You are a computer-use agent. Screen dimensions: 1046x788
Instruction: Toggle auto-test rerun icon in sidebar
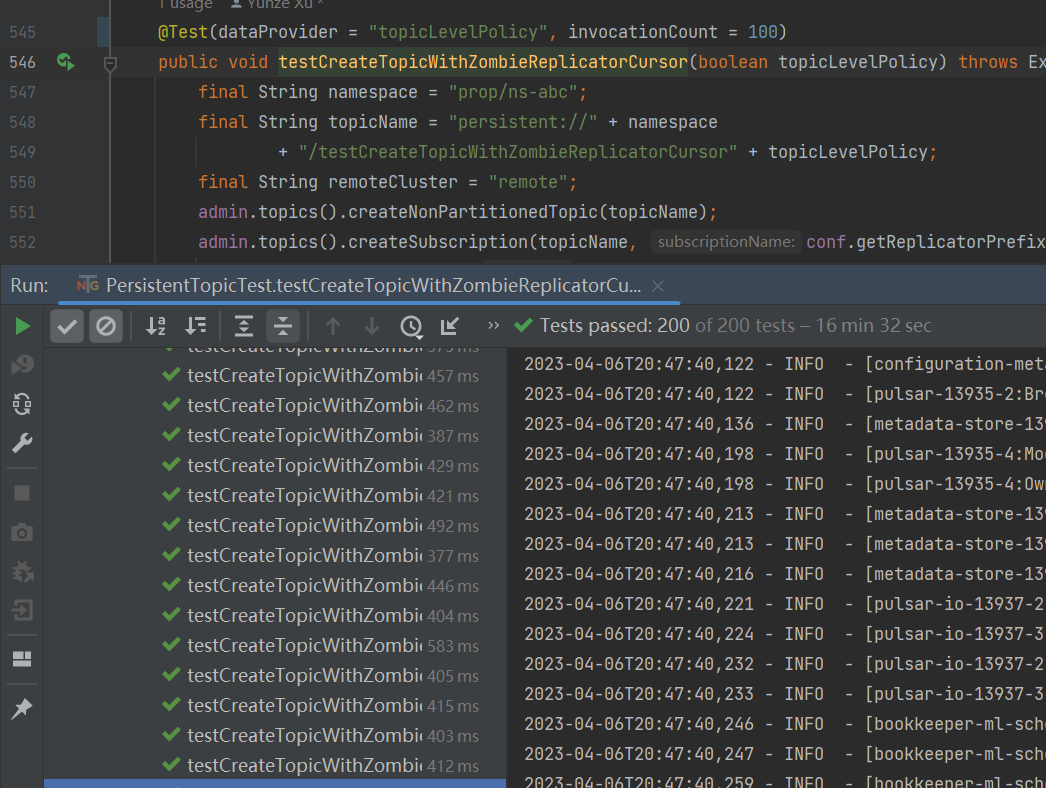point(22,404)
